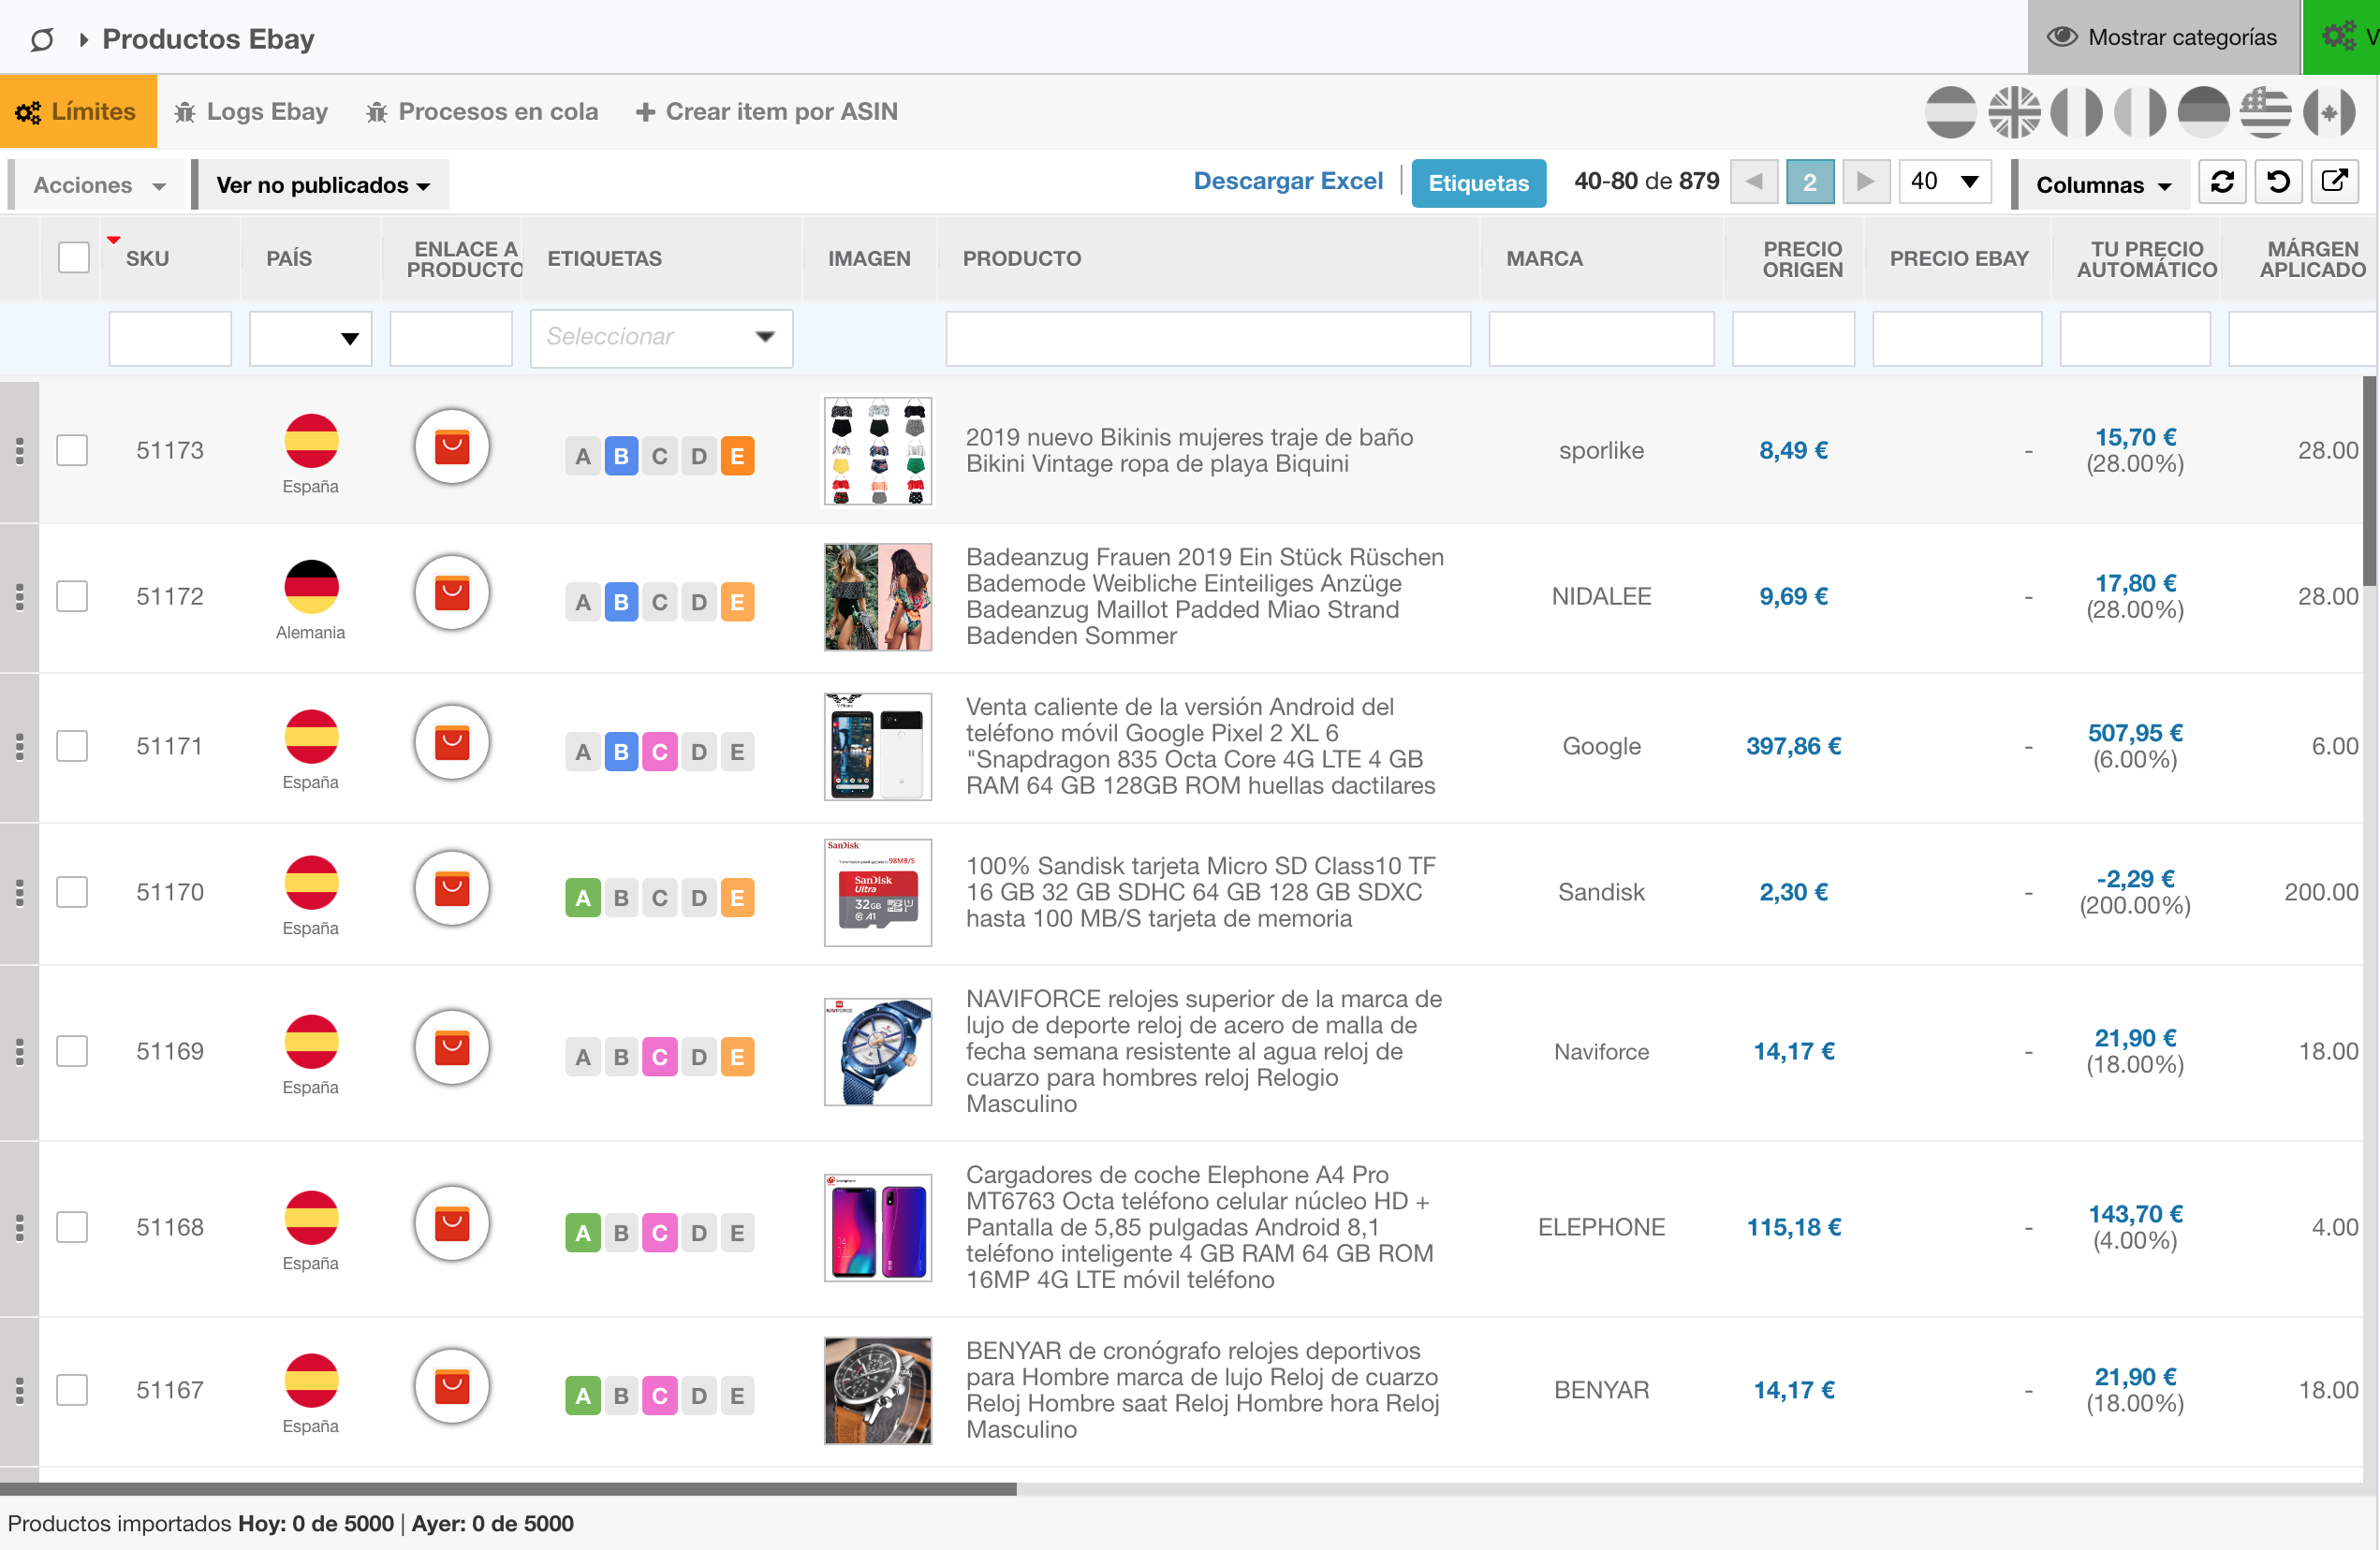Check the row checkbox for SKU 51171
Image resolution: width=2380 pixels, height=1550 pixels.
click(x=72, y=747)
